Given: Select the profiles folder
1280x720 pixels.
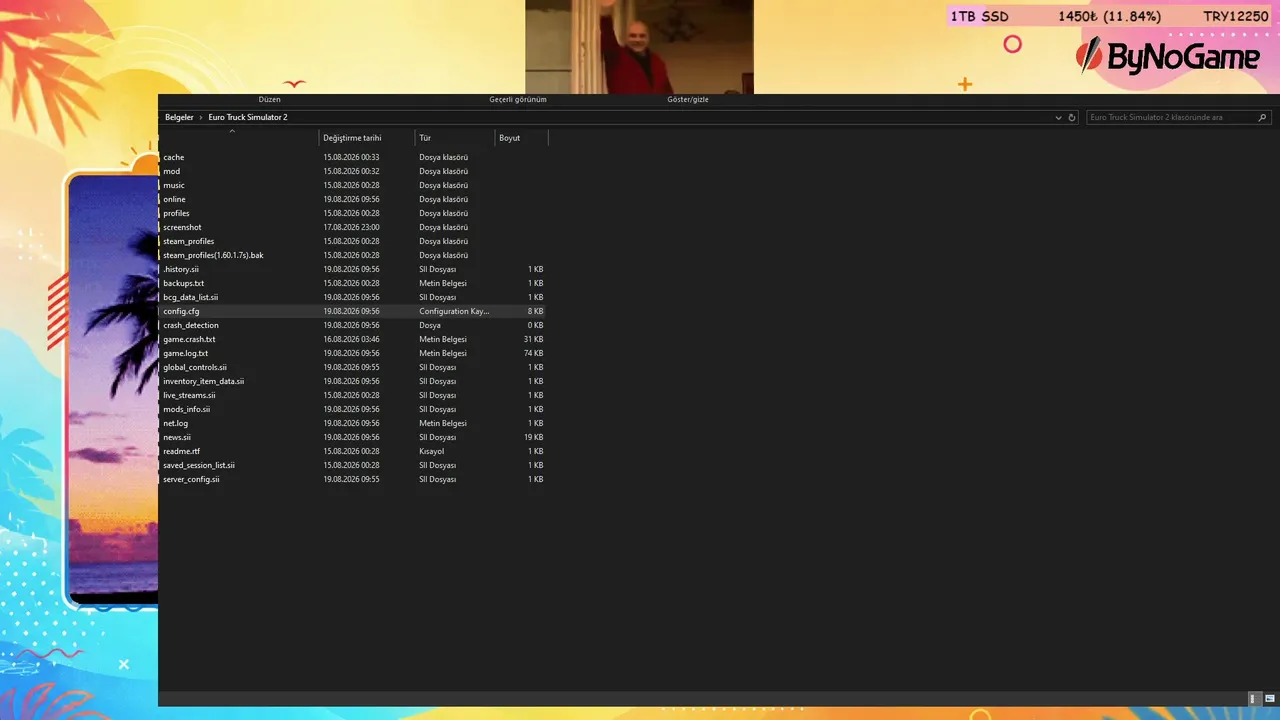Looking at the screenshot, I should (x=176, y=213).
